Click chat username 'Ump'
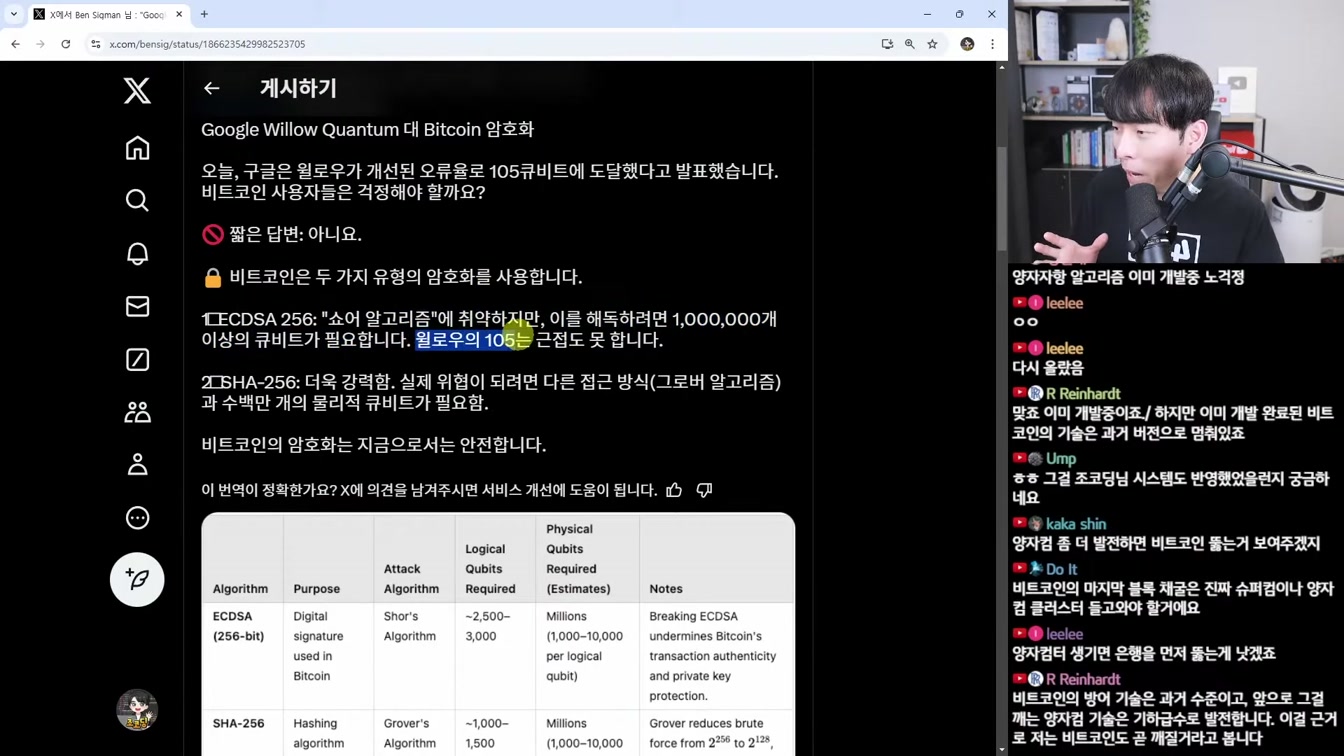 tap(1061, 459)
